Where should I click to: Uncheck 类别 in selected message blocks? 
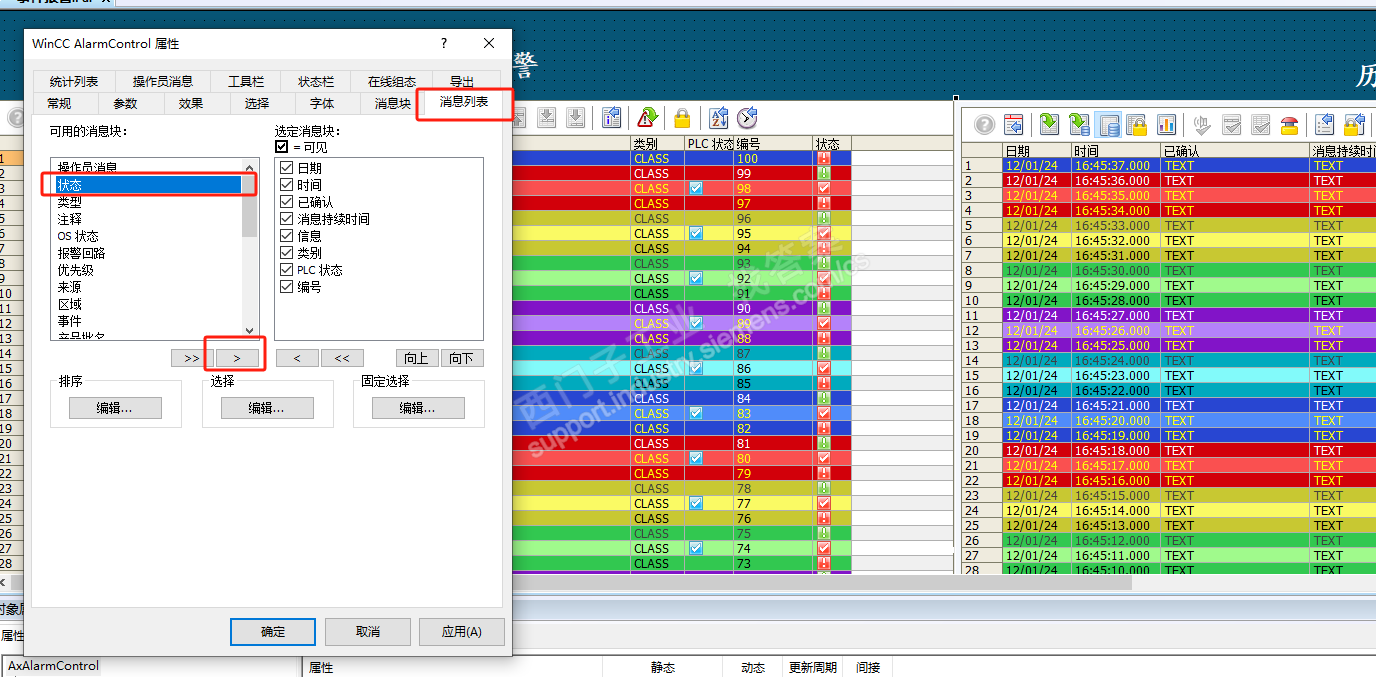(287, 253)
